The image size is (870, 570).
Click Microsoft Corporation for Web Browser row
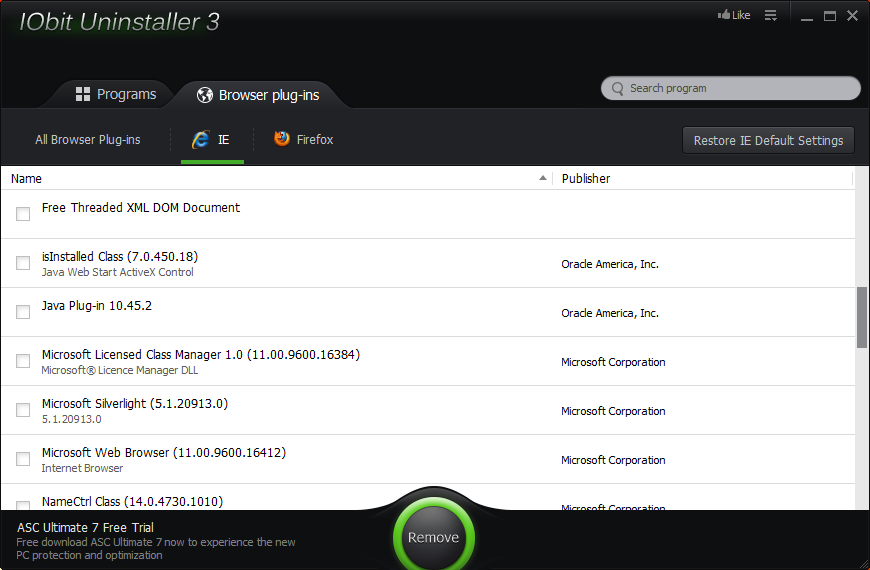[613, 460]
